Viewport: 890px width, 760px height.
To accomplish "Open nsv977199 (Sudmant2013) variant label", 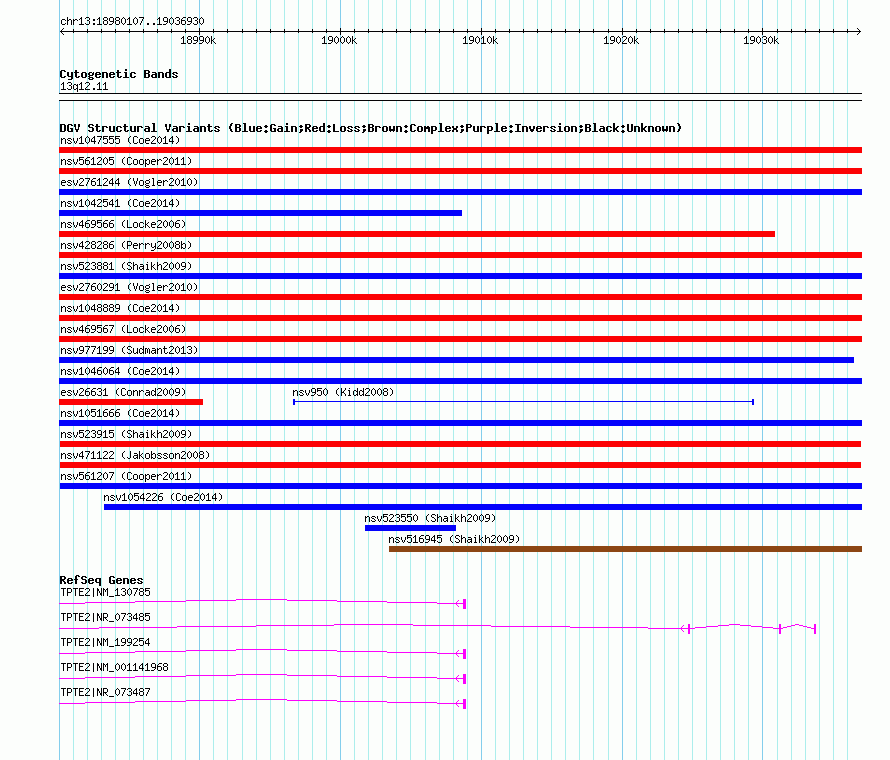I will pos(129,350).
